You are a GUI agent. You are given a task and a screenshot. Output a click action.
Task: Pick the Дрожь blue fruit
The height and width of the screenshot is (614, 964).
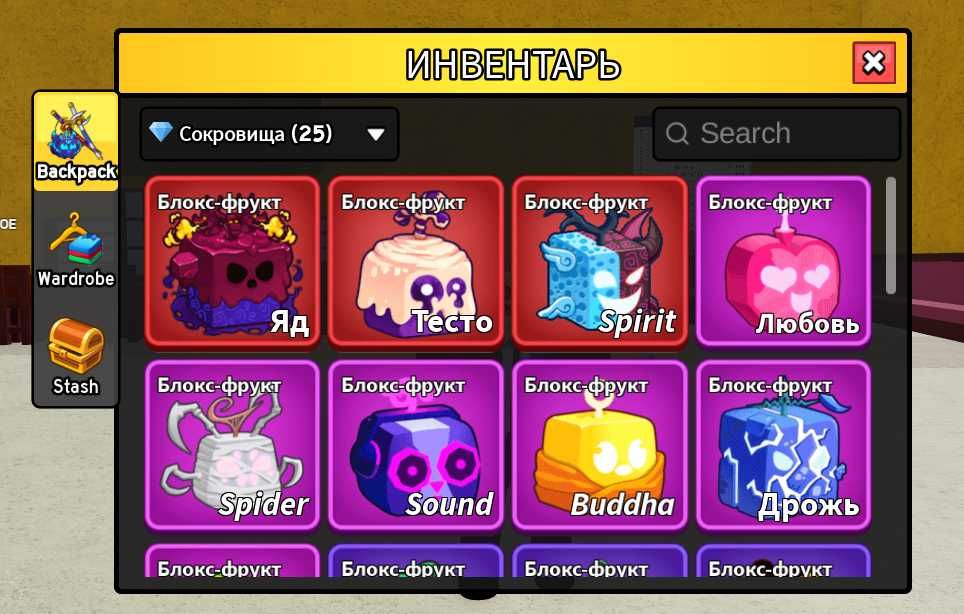pyautogui.click(x=783, y=446)
